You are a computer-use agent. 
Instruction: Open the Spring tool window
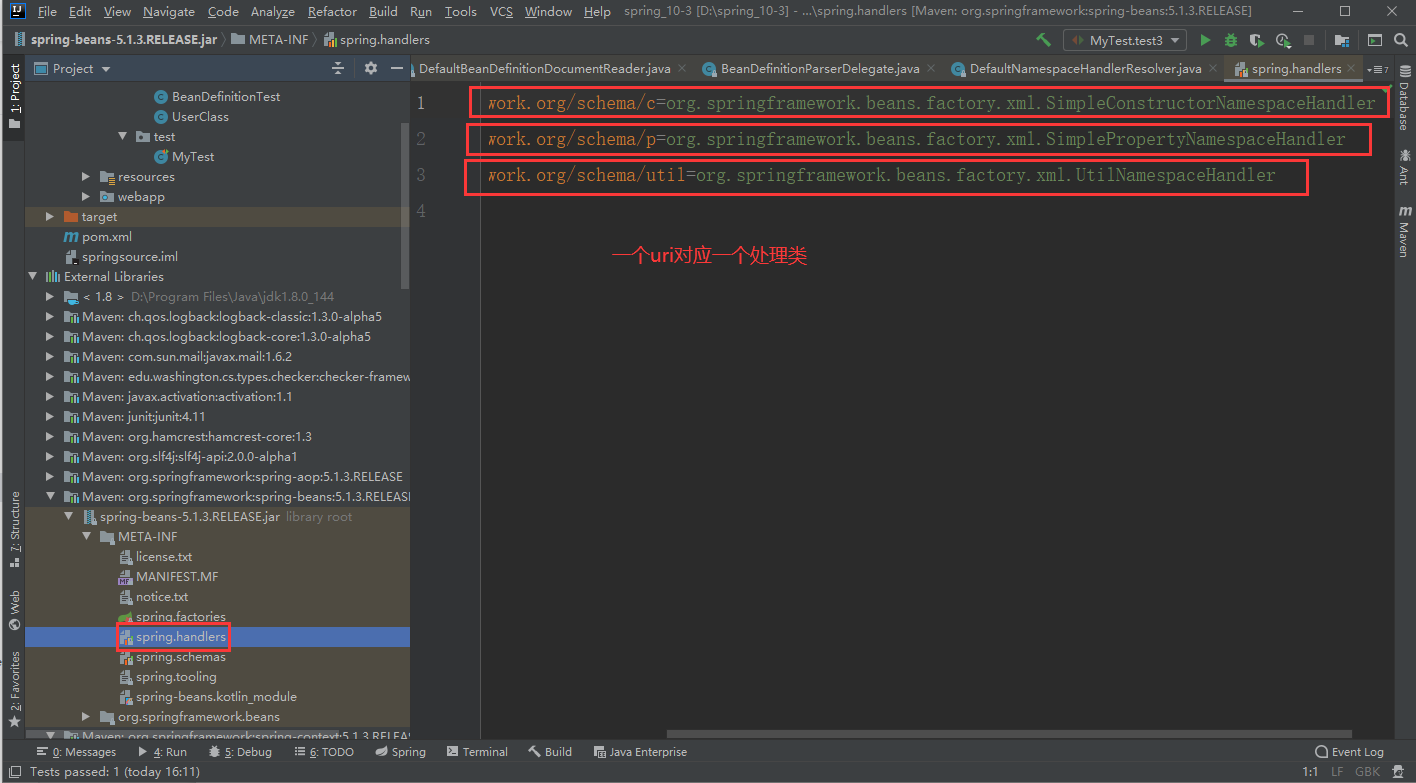coord(401,752)
